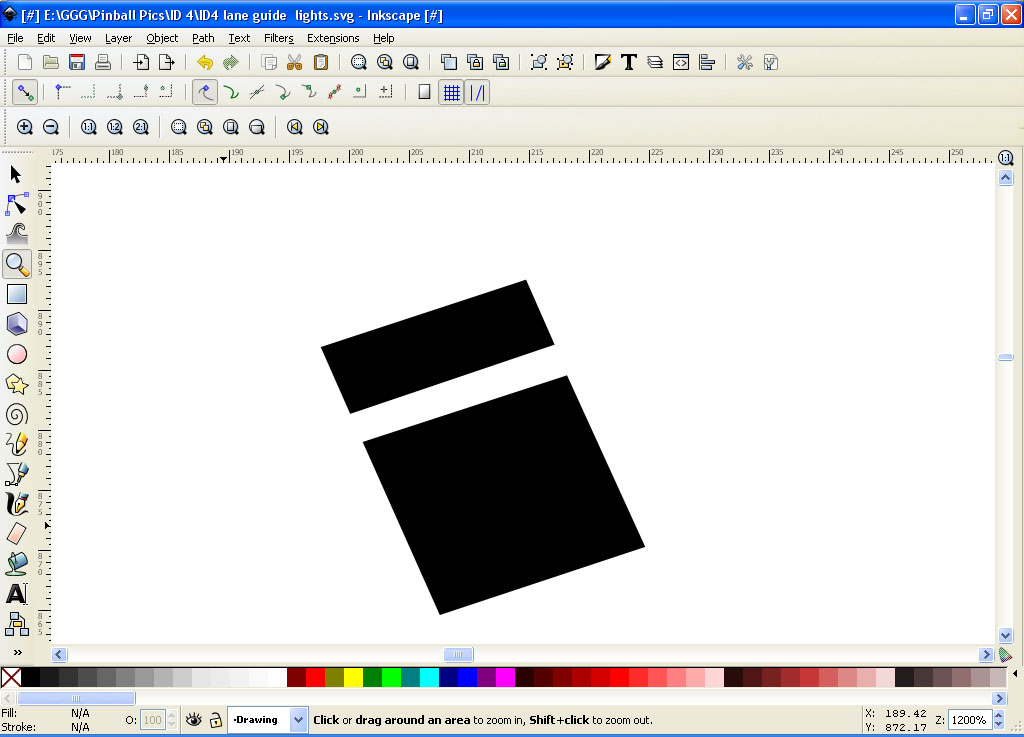Pick the yellow color swatch
This screenshot has width=1024, height=737.
[353, 678]
